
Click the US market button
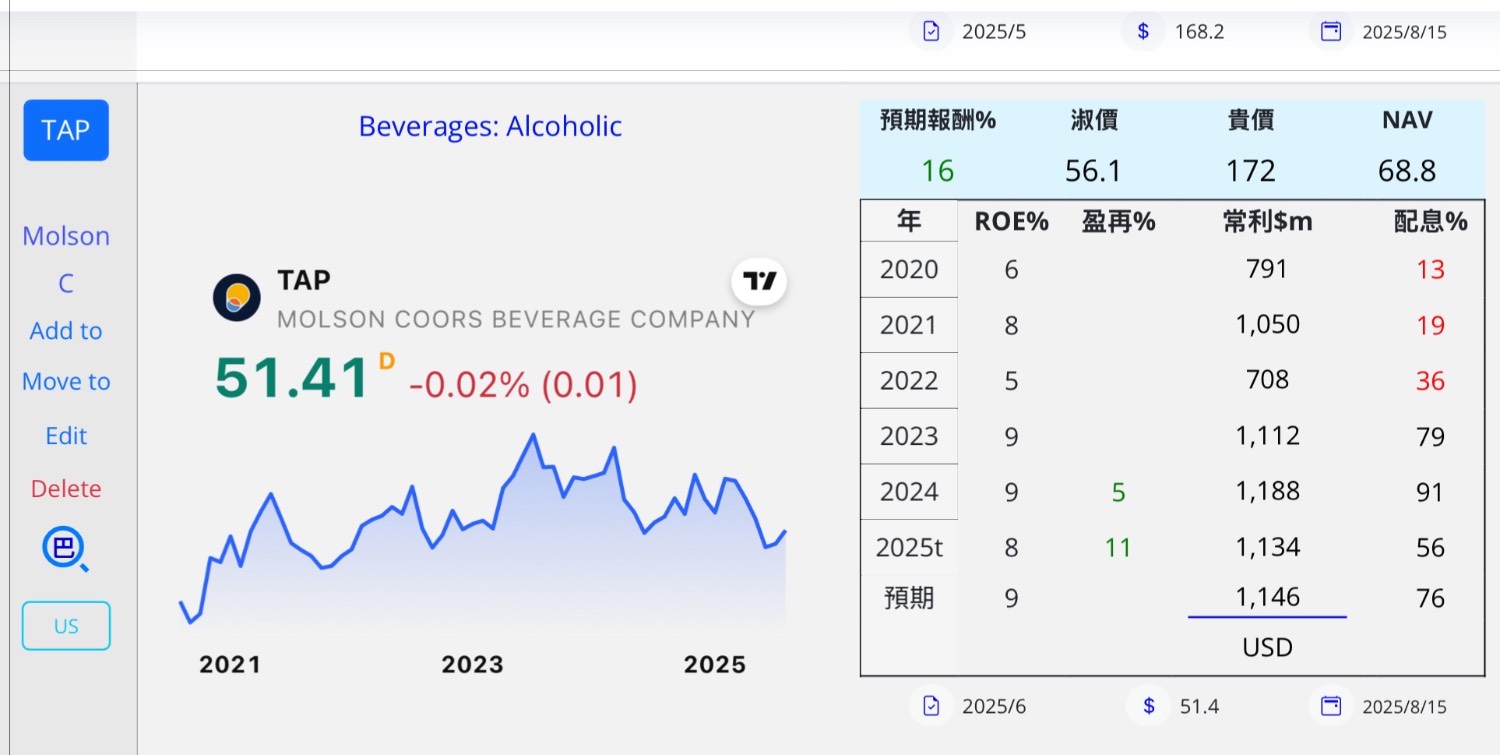(66, 627)
